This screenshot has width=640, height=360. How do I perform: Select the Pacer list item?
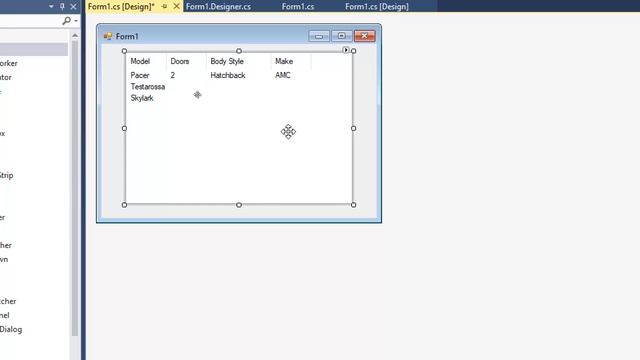point(140,75)
